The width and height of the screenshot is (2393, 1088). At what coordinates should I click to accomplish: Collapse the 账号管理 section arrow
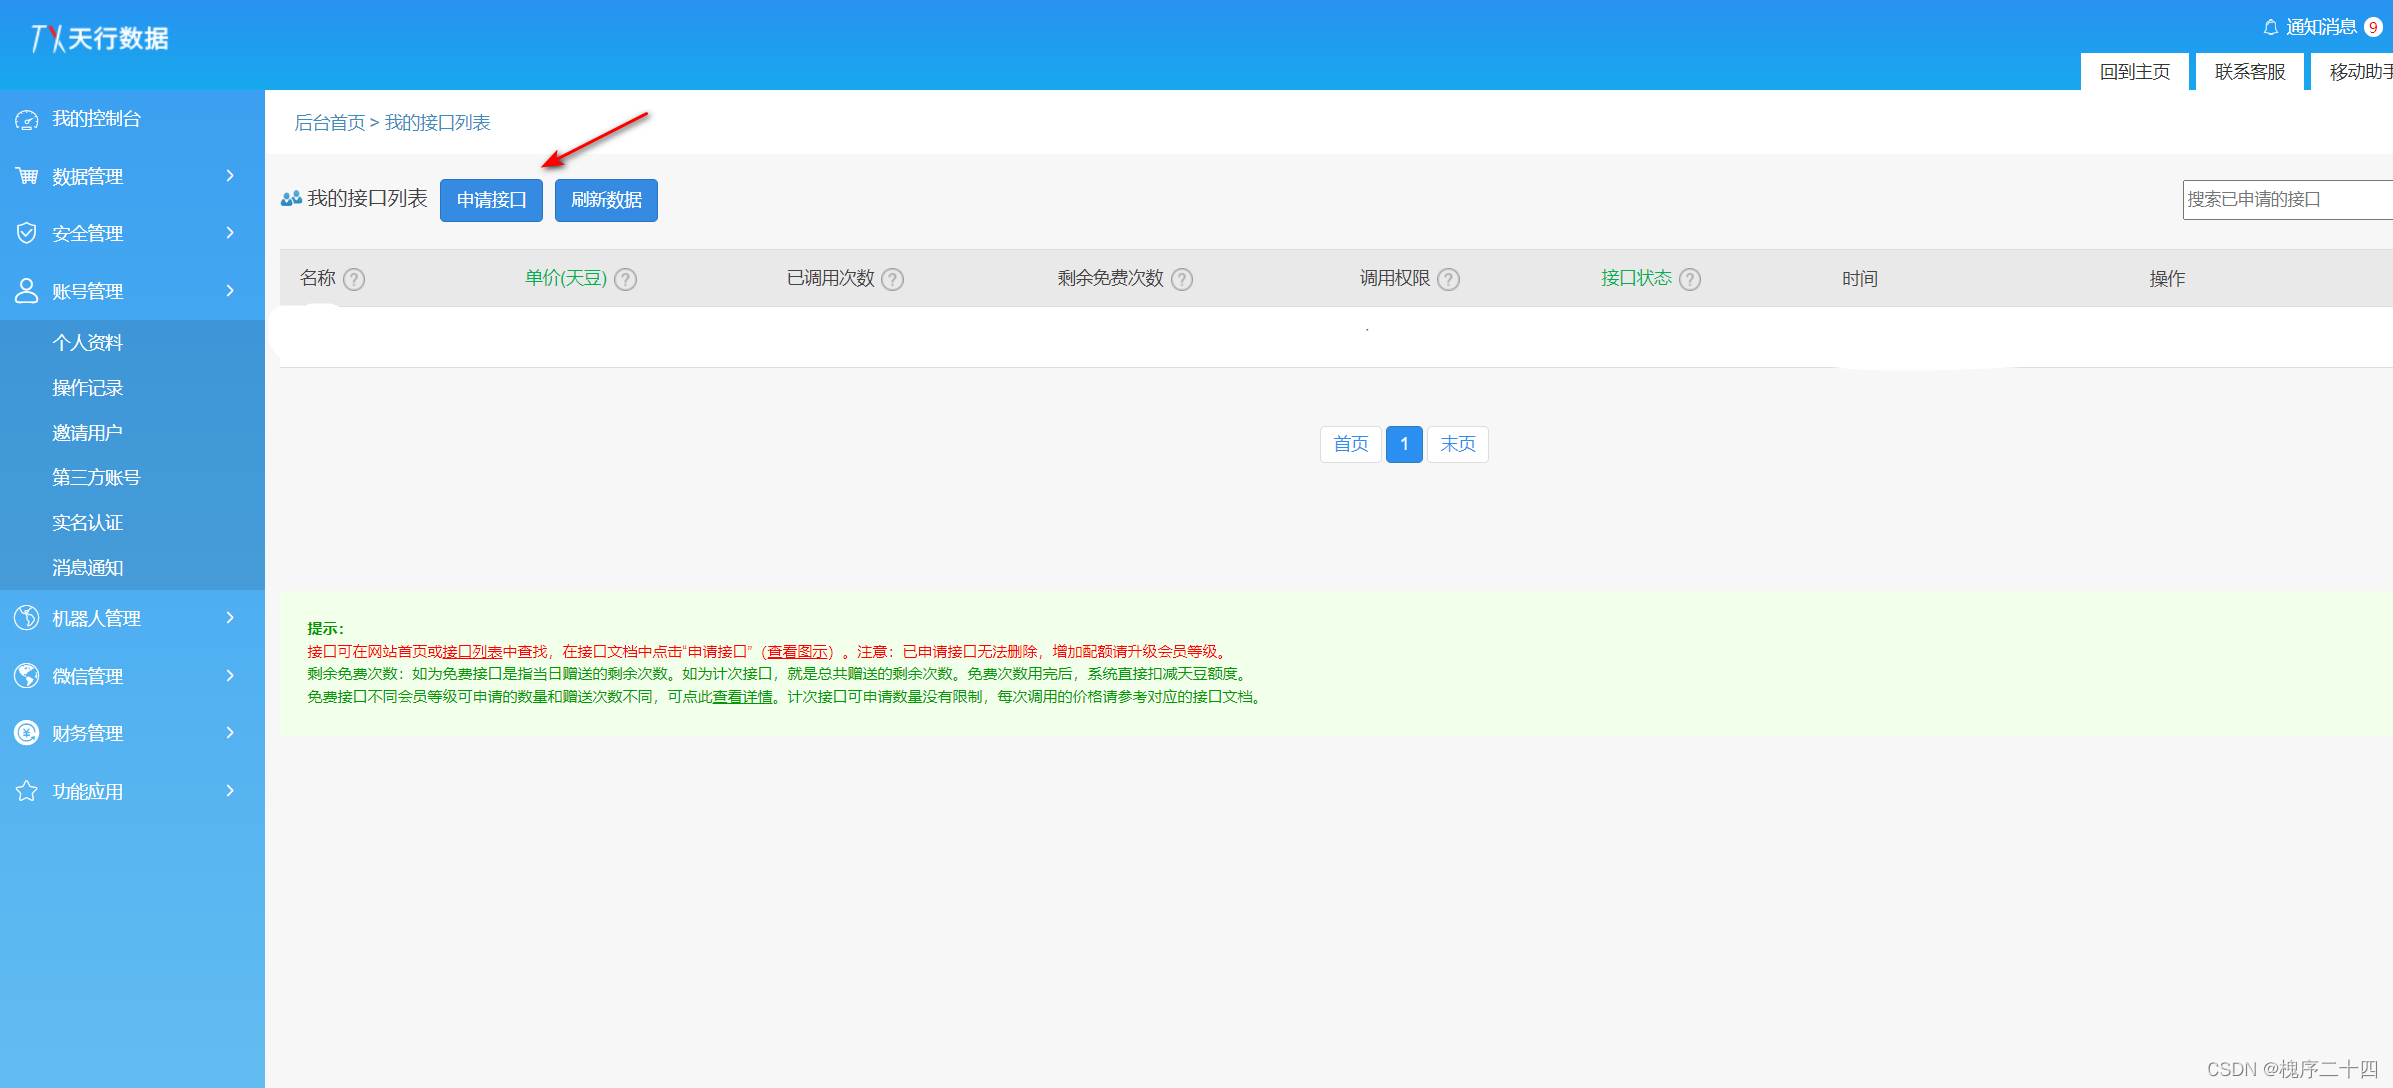(231, 291)
